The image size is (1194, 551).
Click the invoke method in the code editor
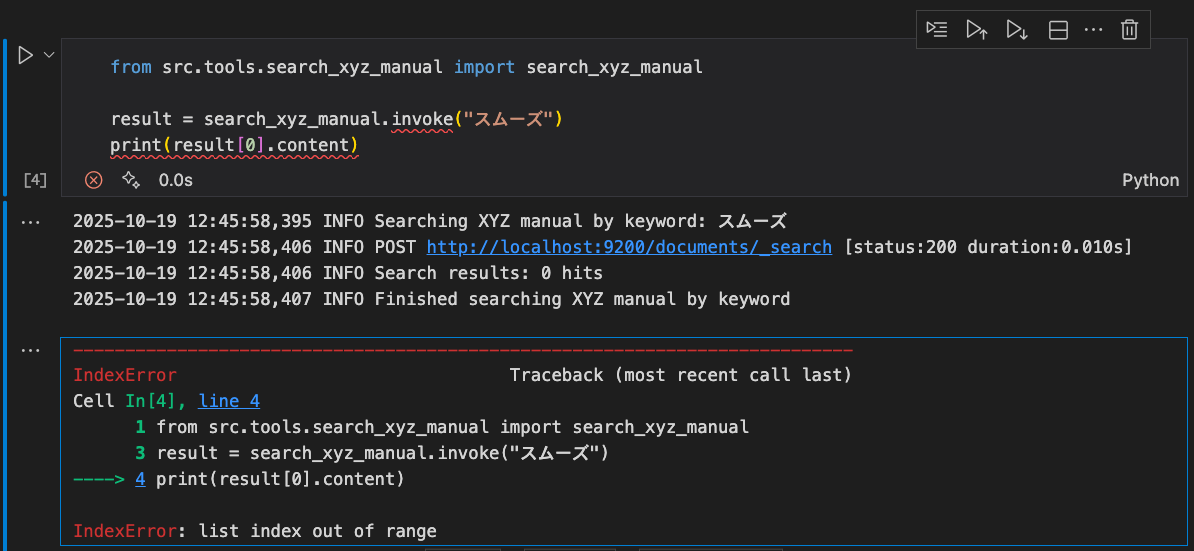click(x=422, y=119)
